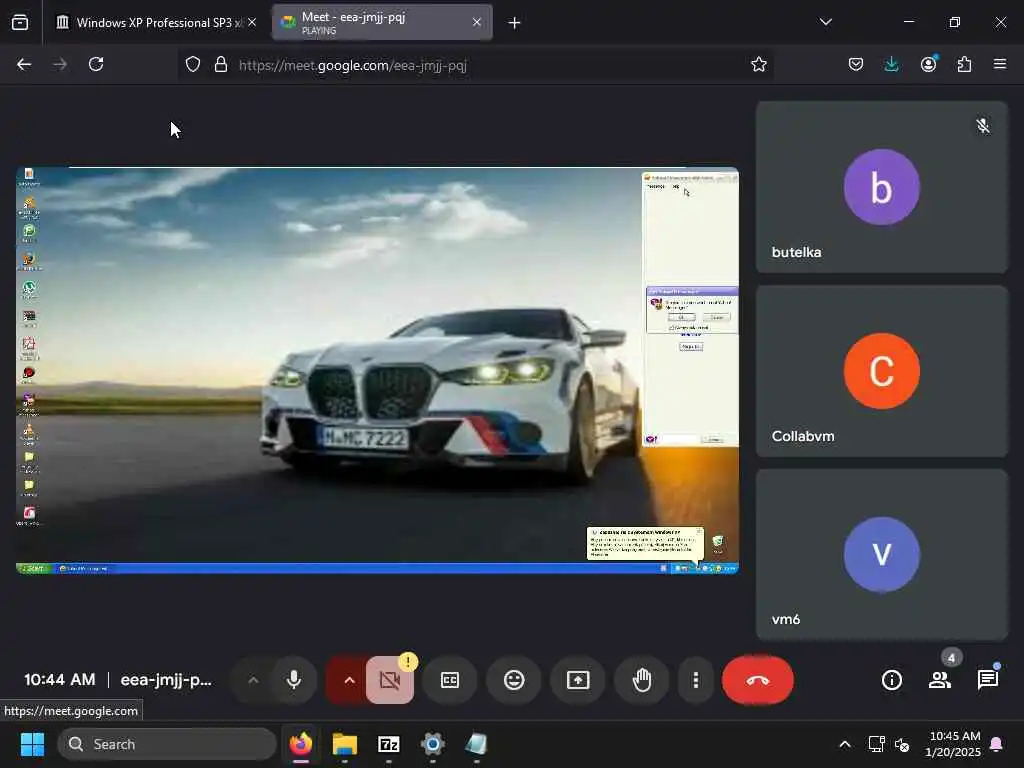The image size is (1024, 768).
Task: Switch to the Windows XP Professional SP3 tab
Action: click(157, 23)
